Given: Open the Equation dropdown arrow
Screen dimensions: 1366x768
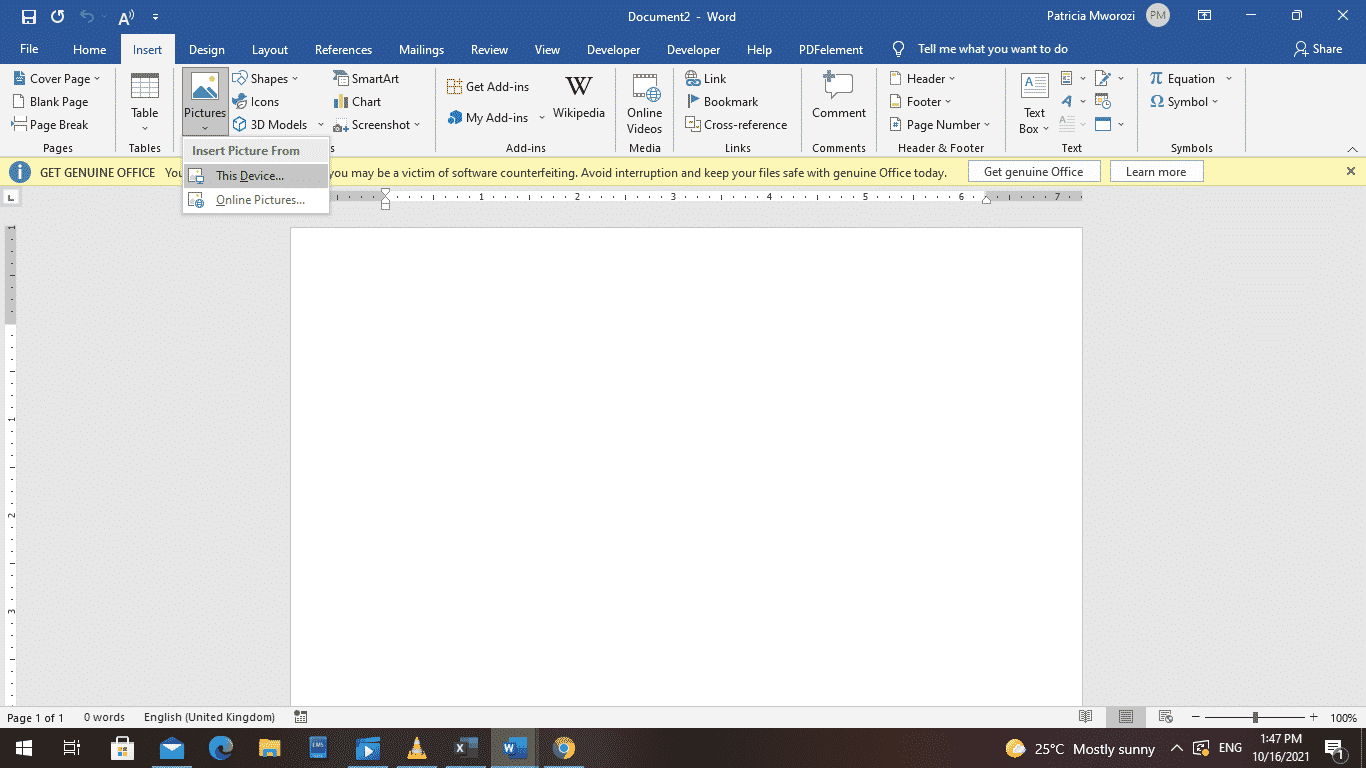Looking at the screenshot, I should point(1230,78).
